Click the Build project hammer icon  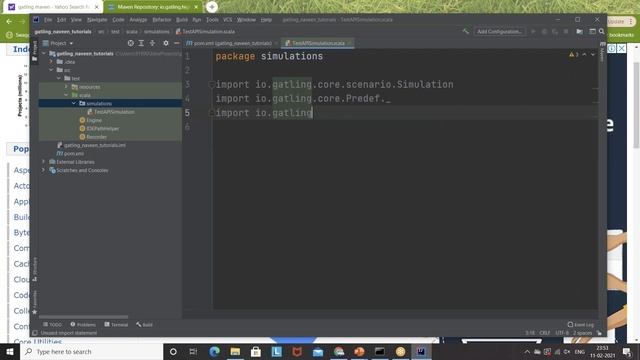click(x=465, y=31)
